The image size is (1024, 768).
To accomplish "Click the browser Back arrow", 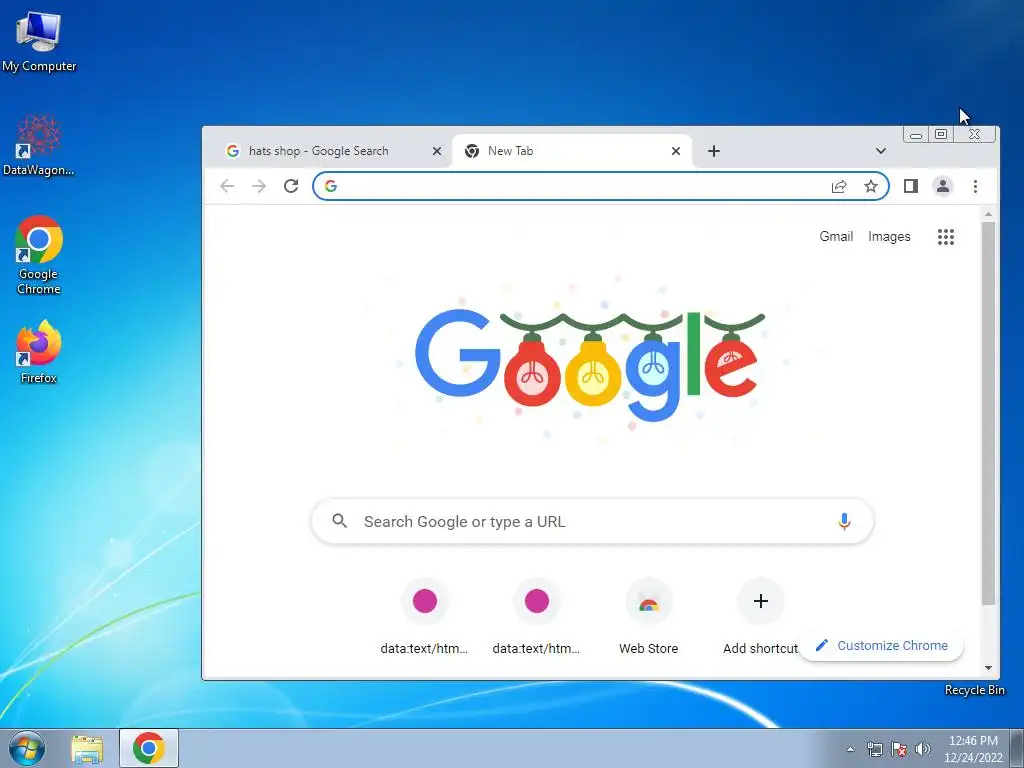I will [227, 186].
